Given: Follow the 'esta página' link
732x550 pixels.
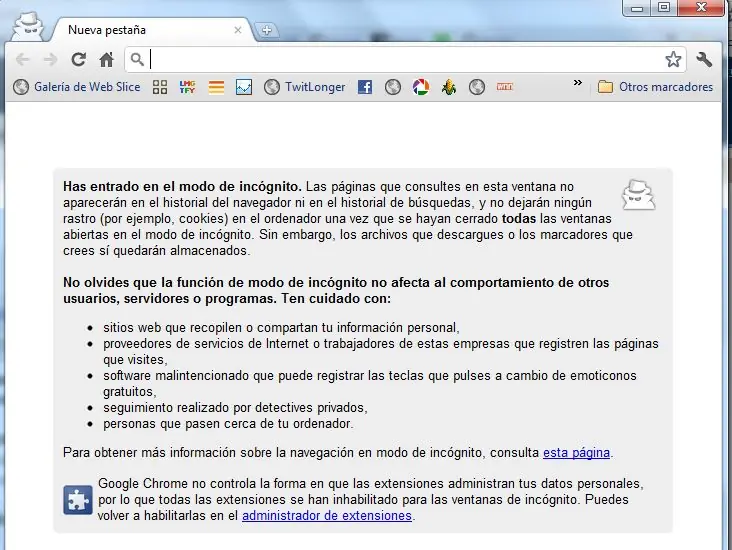Looking at the screenshot, I should pos(576,453).
